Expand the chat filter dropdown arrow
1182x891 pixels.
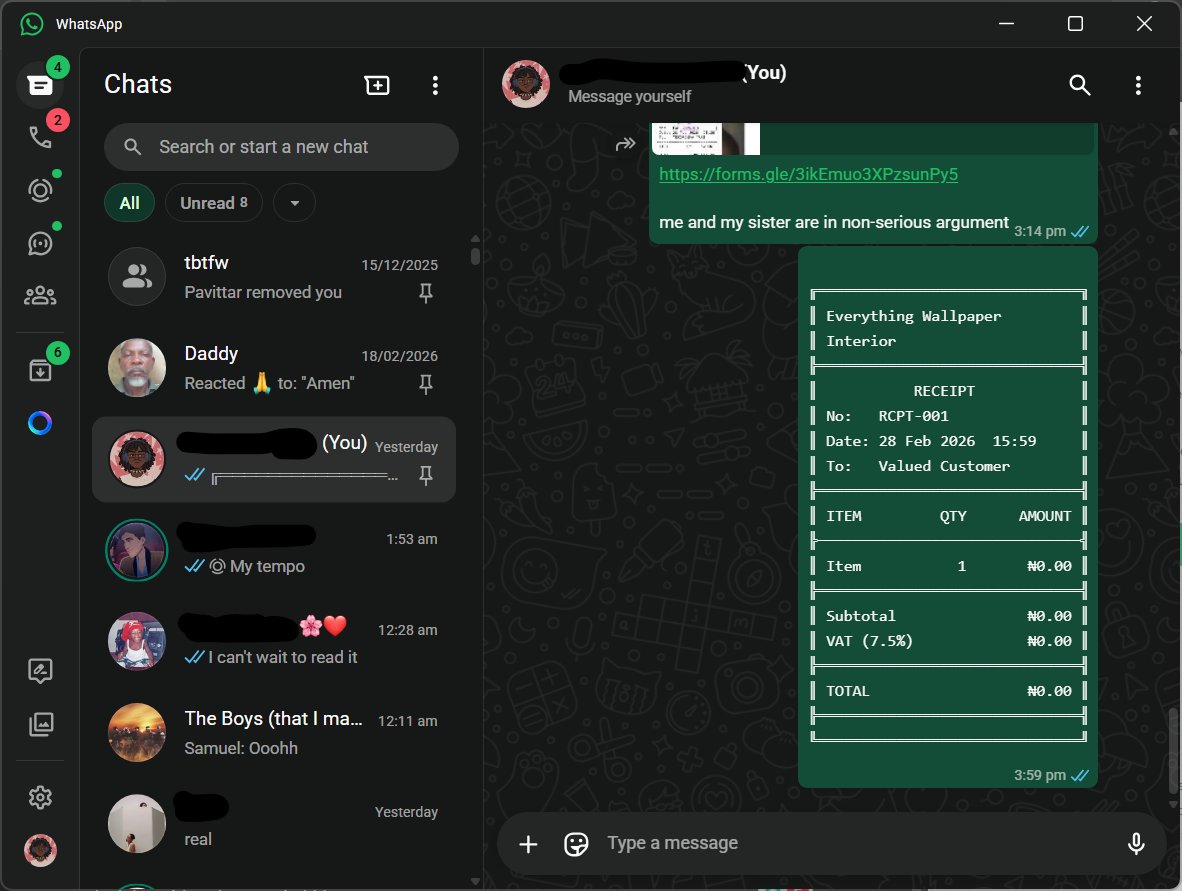tap(295, 203)
